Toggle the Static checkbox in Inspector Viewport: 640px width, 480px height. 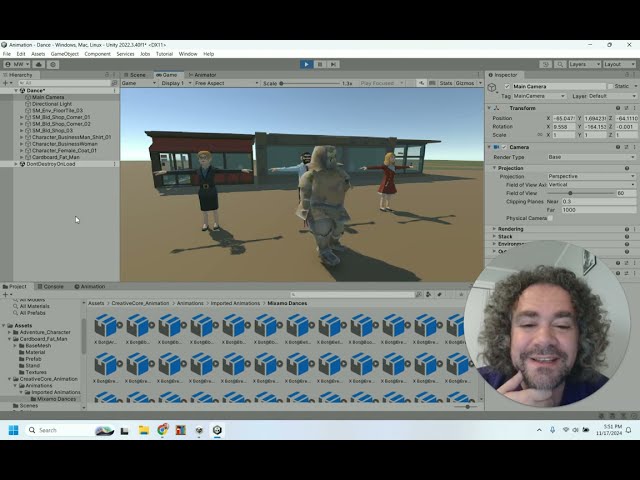tap(610, 87)
